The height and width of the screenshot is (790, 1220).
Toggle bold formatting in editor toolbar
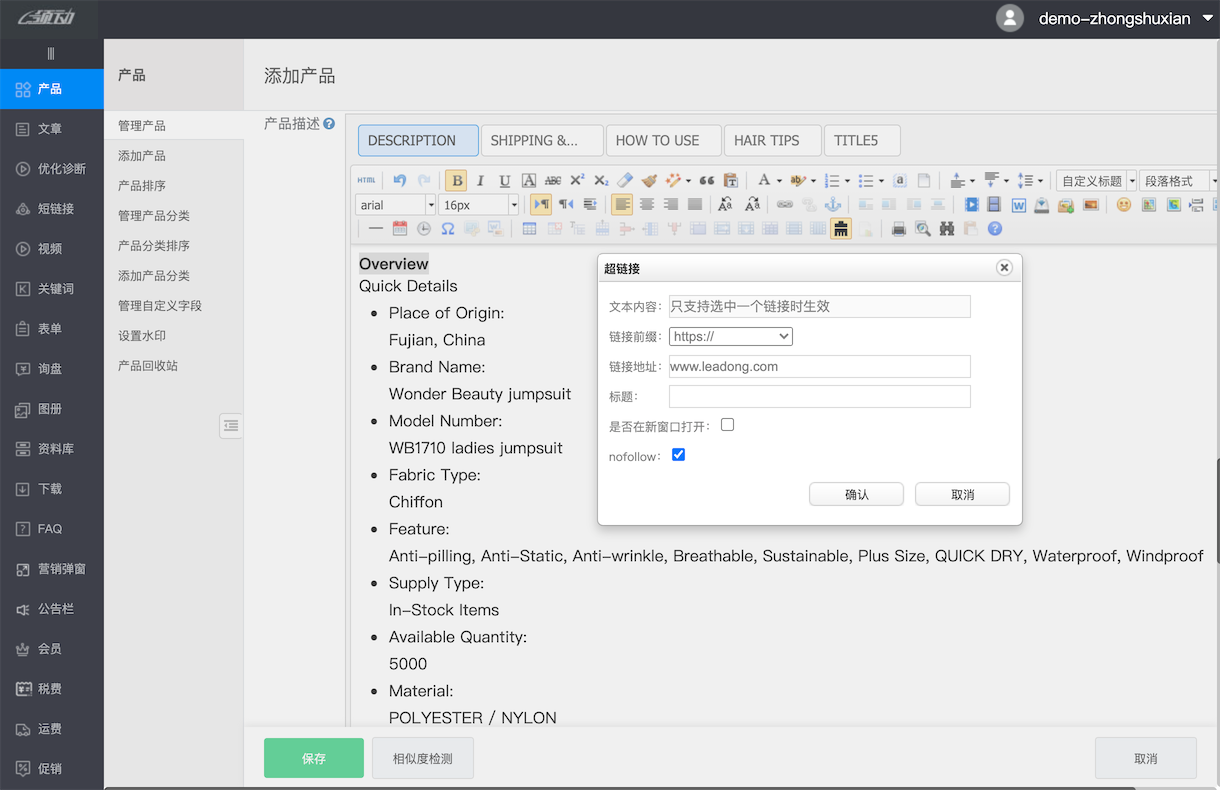point(456,180)
